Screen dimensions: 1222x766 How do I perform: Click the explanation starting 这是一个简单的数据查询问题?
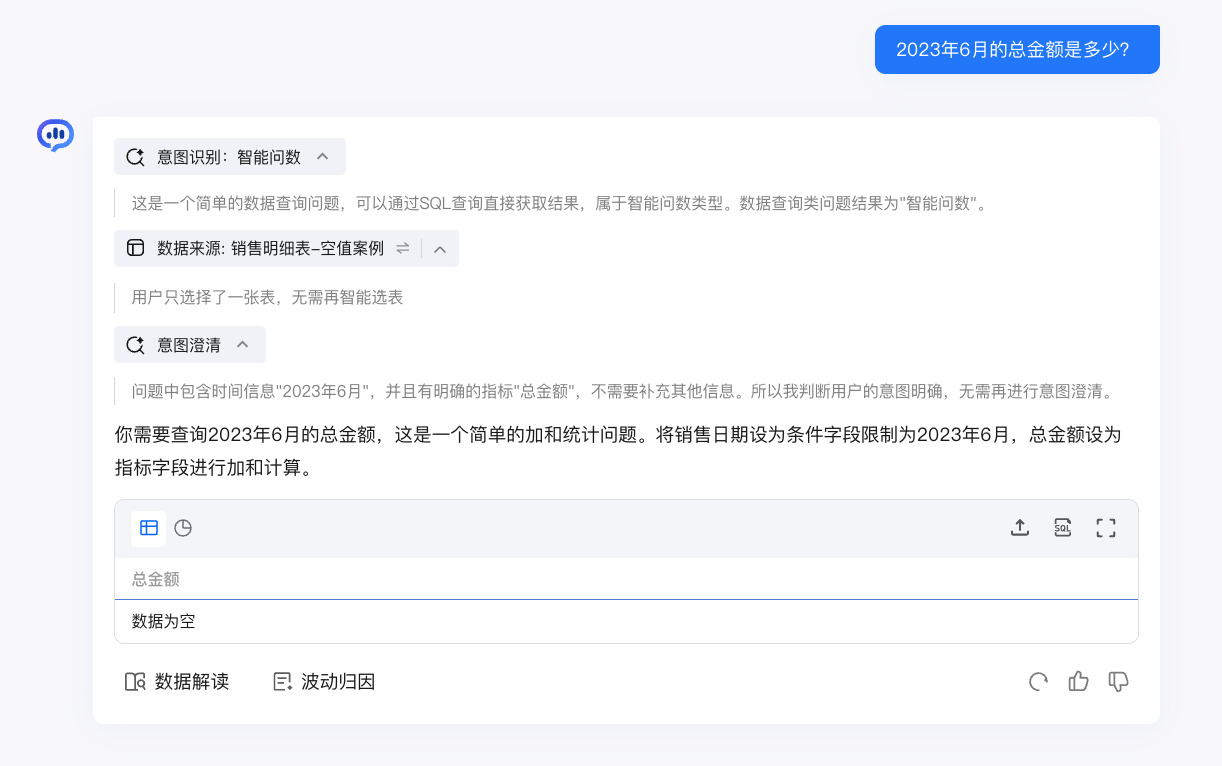560,203
